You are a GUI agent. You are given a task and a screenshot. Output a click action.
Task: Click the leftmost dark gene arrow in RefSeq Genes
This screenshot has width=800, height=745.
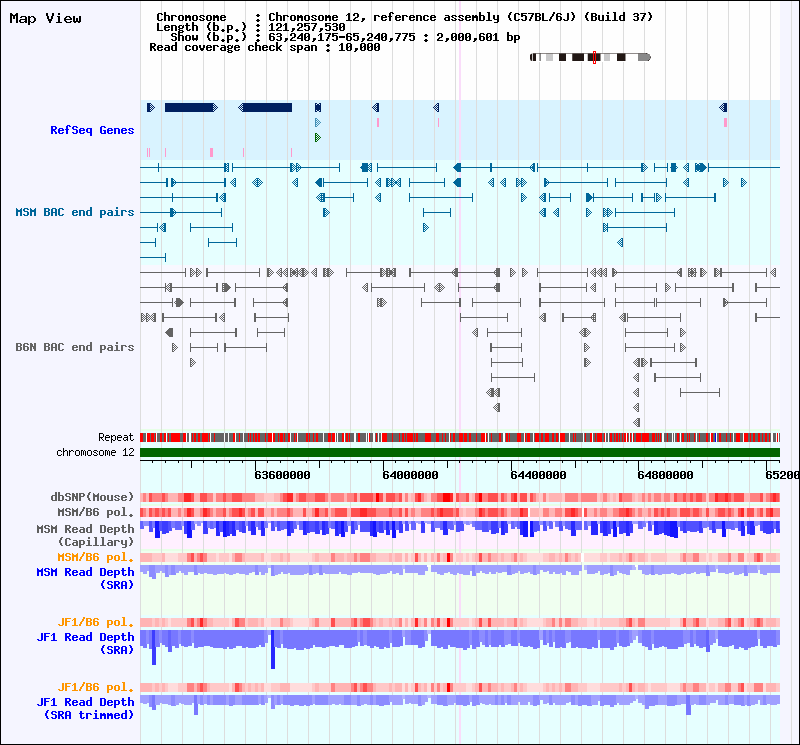[x=151, y=108]
